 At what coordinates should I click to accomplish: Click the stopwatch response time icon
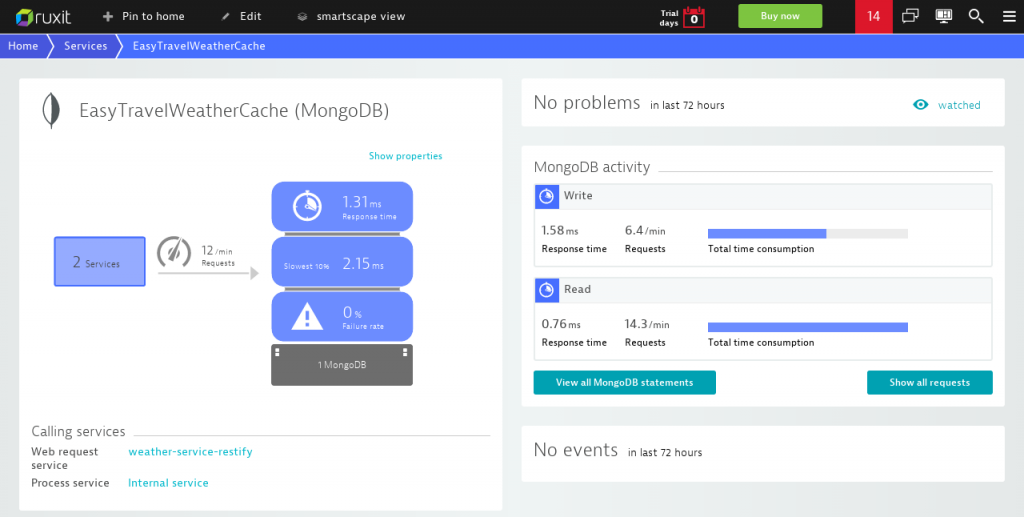coord(306,206)
